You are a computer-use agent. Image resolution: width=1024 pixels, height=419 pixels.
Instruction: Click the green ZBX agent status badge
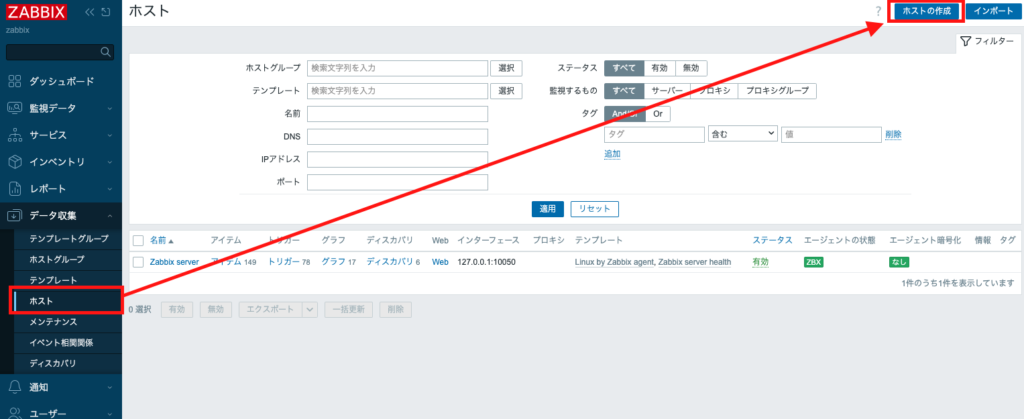tap(813, 262)
